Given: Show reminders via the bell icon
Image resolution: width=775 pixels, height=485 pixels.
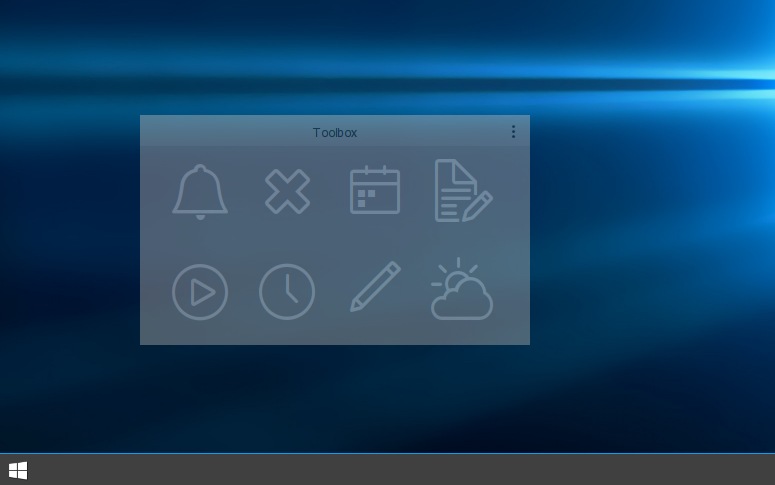Looking at the screenshot, I should point(200,191).
